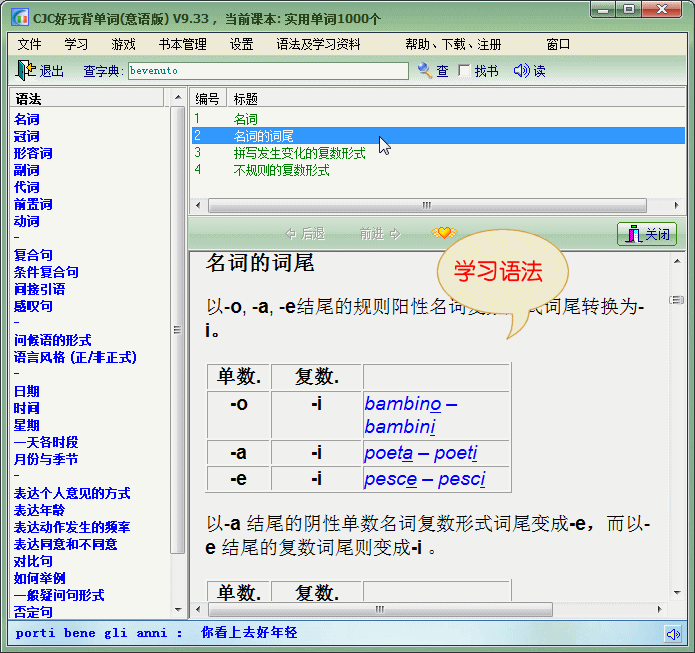Select 形容词 in the grammar list
This screenshot has height=653, width=695.
pyautogui.click(x=33, y=153)
